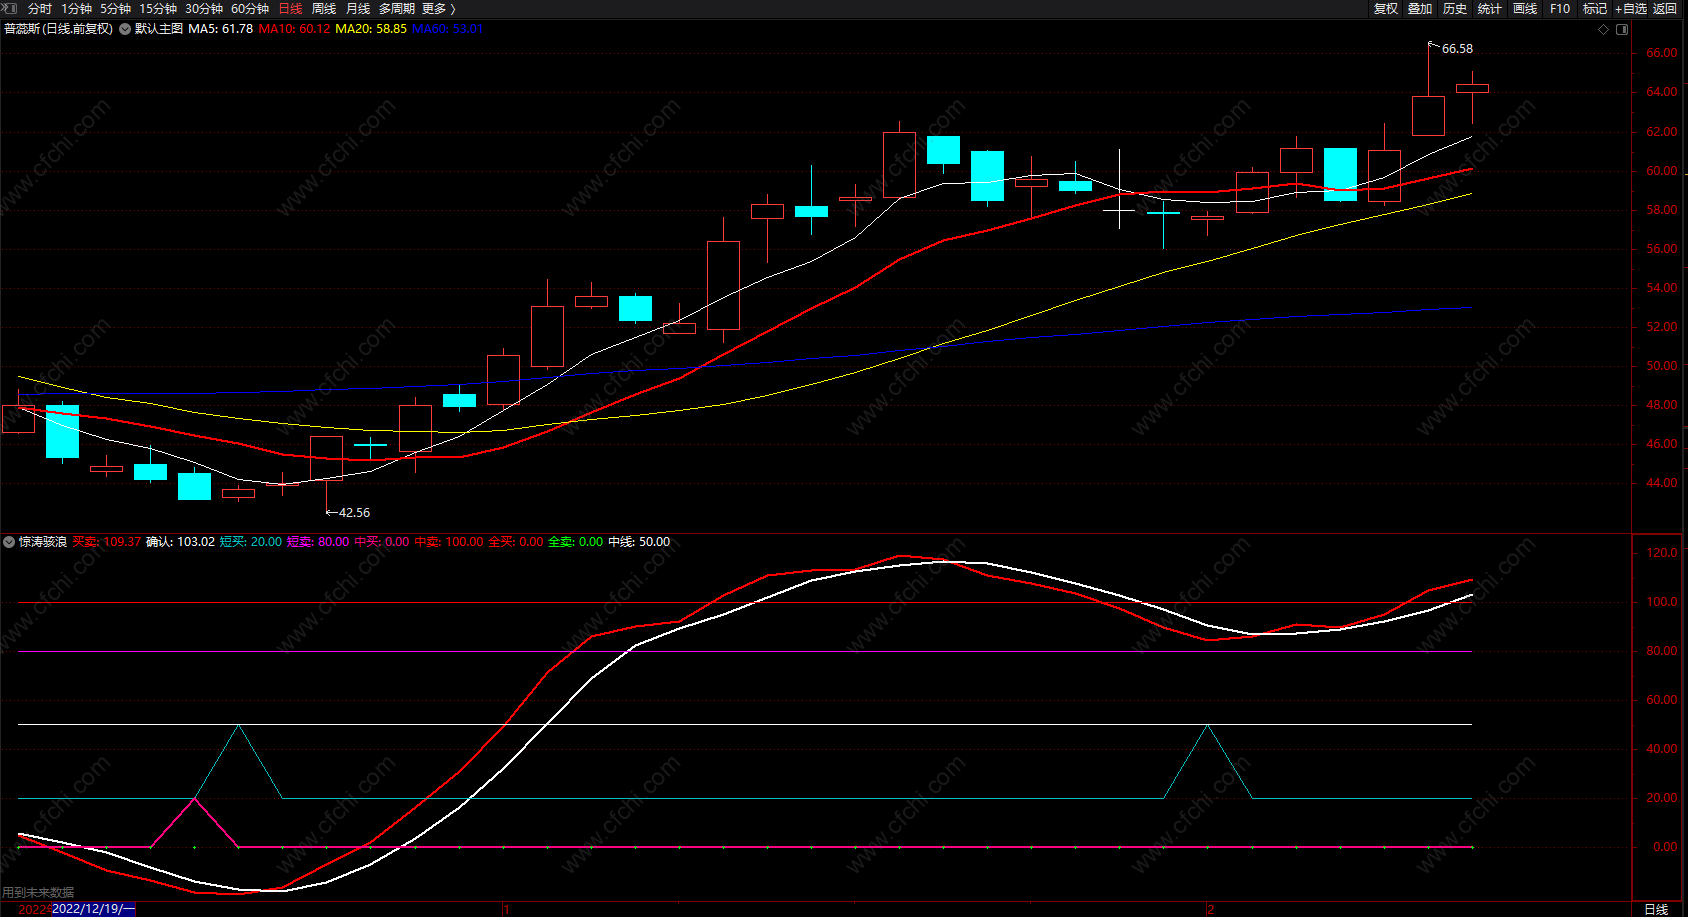Open the 多周期 multi-period view
The width and height of the screenshot is (1688, 917).
[x=397, y=8]
